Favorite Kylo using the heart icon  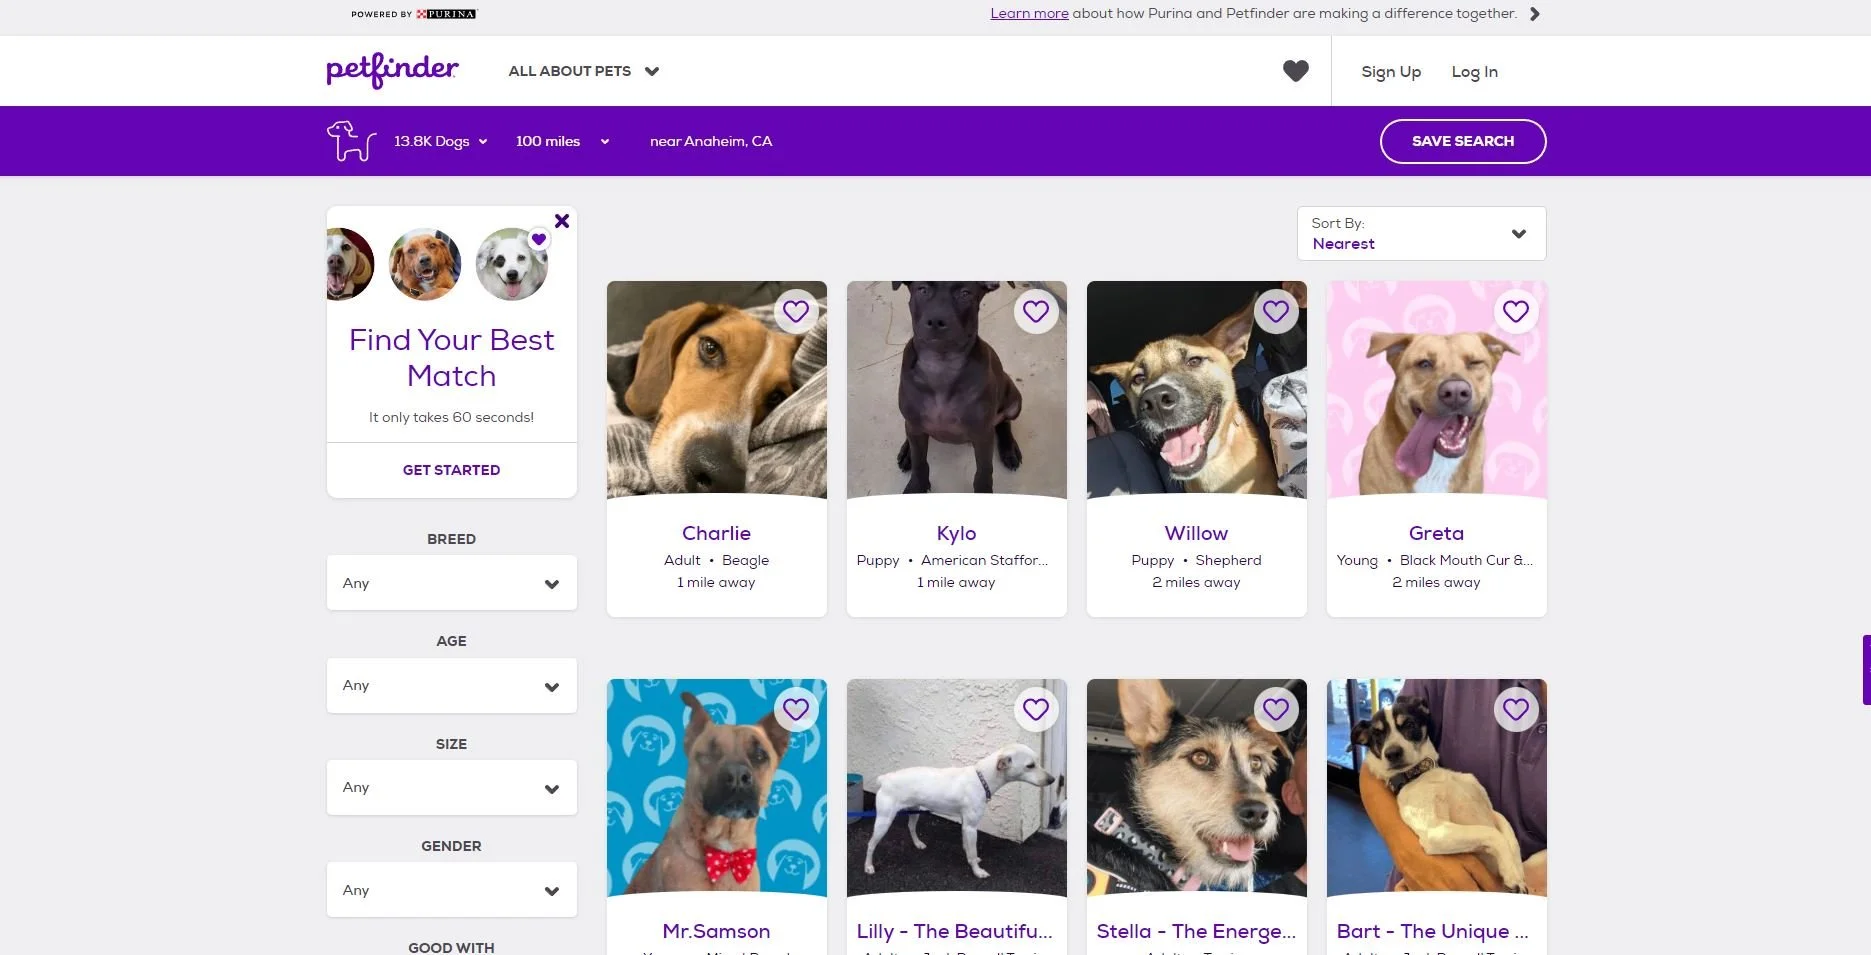click(1036, 312)
